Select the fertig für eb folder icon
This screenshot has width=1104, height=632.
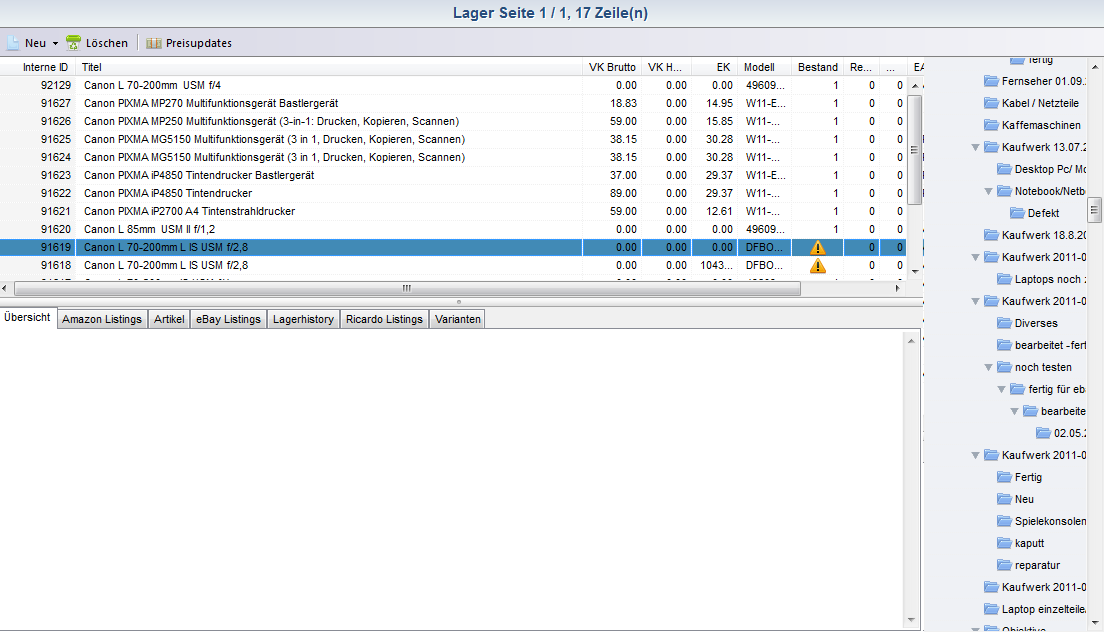coord(1017,388)
